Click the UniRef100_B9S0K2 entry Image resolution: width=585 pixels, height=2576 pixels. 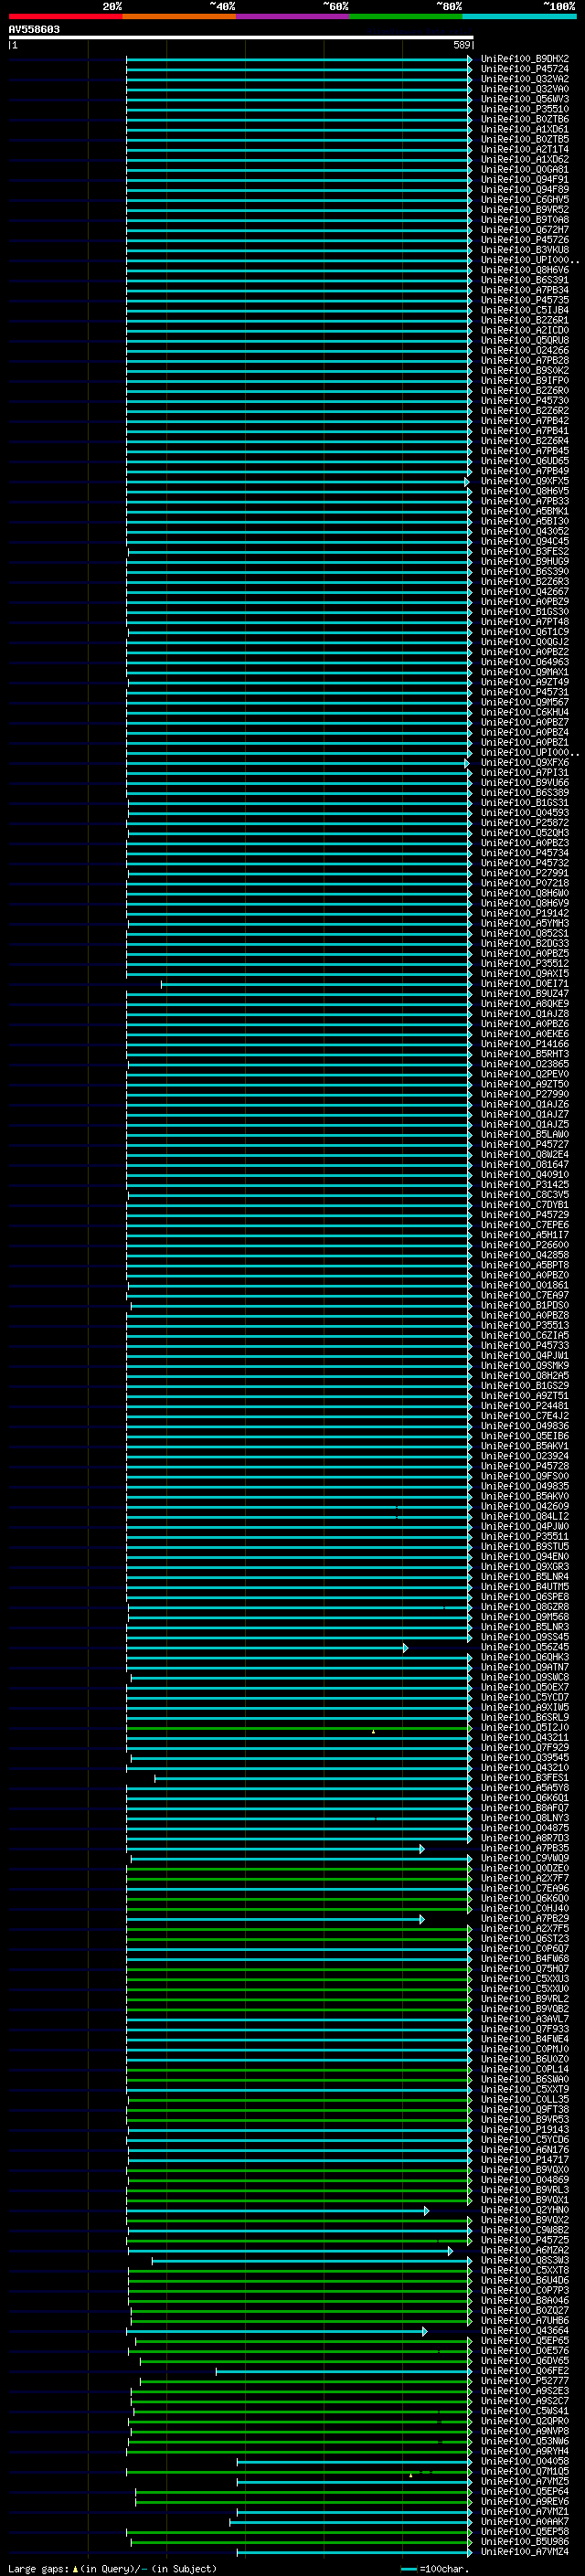(525, 370)
